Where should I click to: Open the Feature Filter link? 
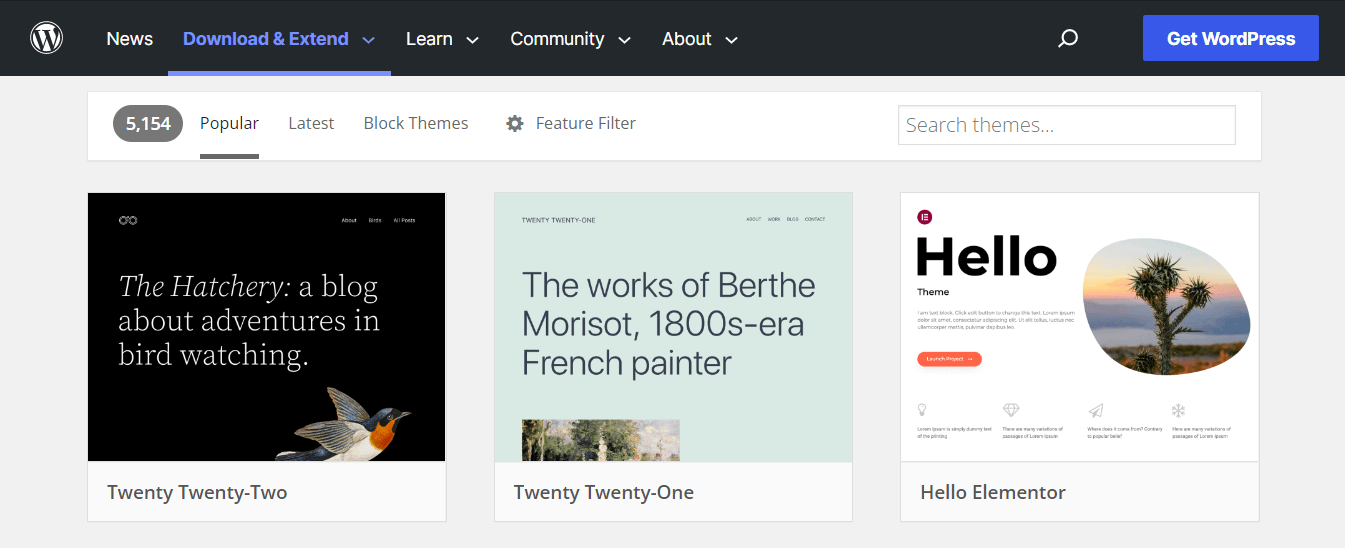point(586,123)
